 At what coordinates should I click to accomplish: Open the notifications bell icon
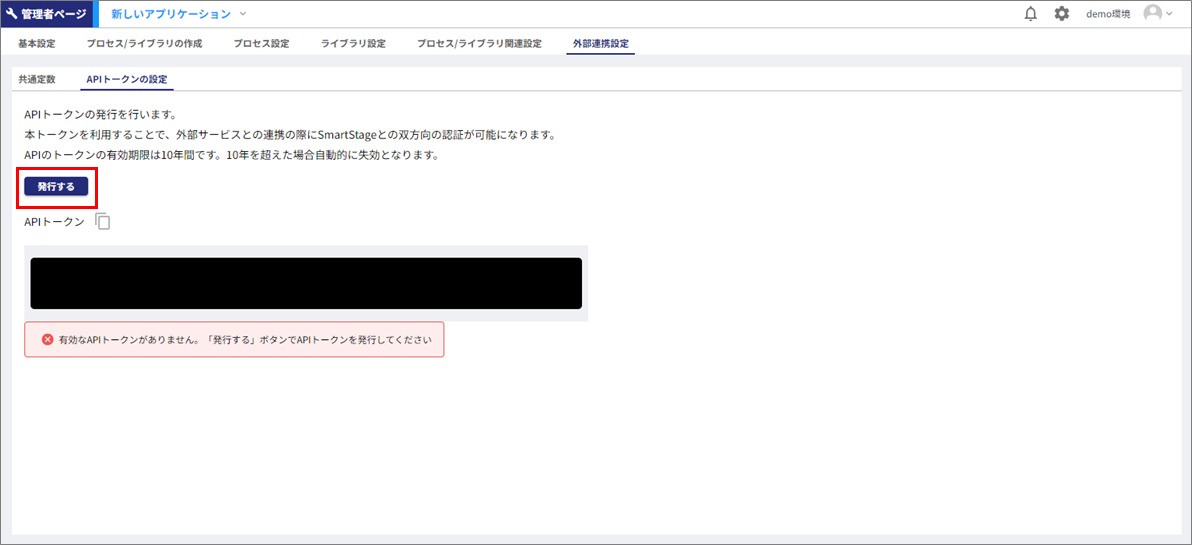click(1031, 14)
